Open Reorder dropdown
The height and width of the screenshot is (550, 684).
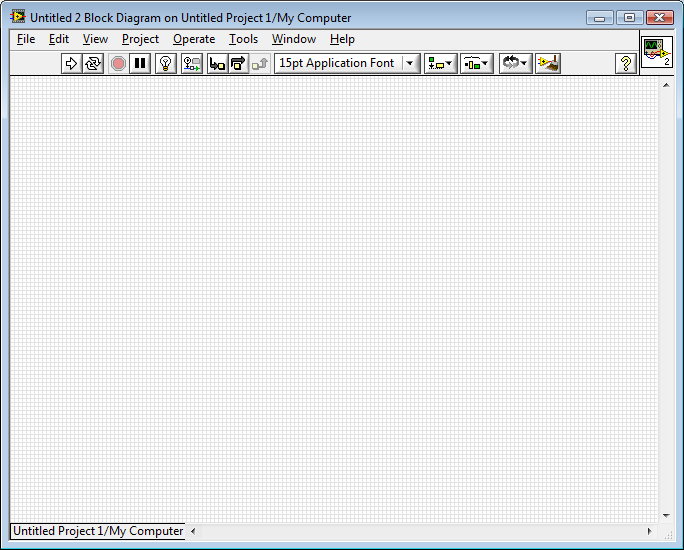[516, 64]
